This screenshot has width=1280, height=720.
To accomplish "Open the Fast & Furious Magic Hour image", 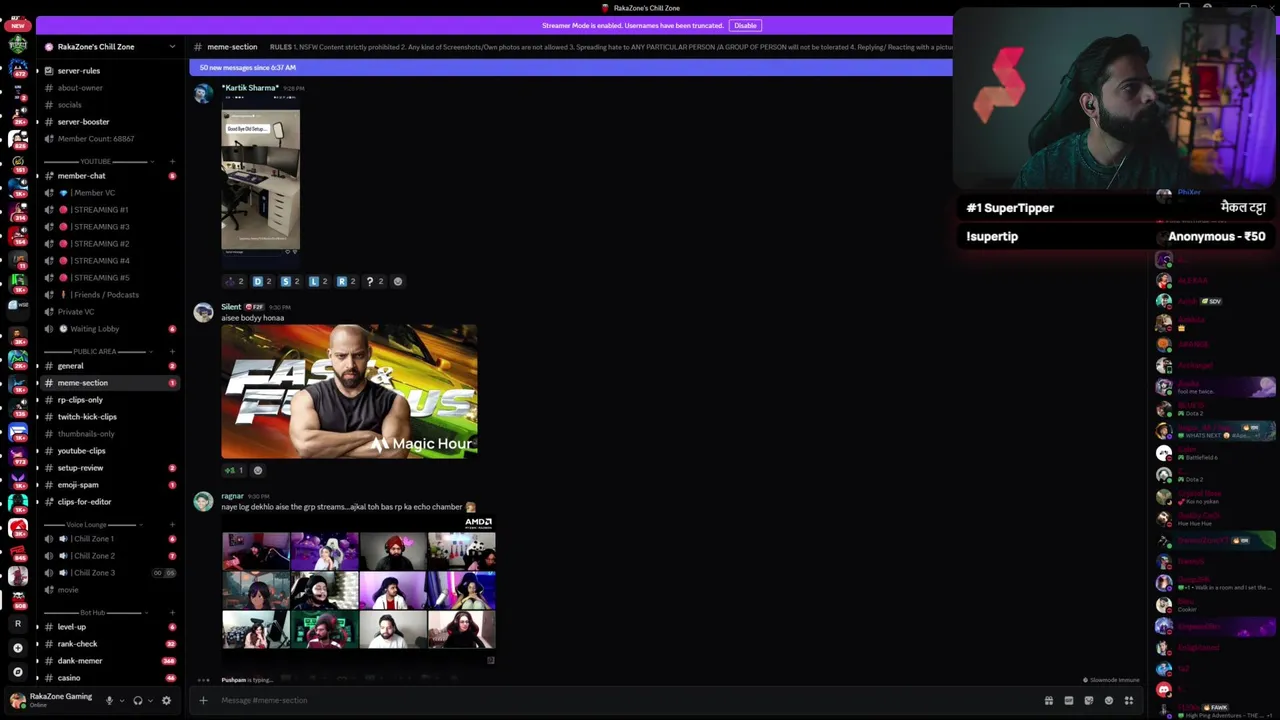I will 349,391.
